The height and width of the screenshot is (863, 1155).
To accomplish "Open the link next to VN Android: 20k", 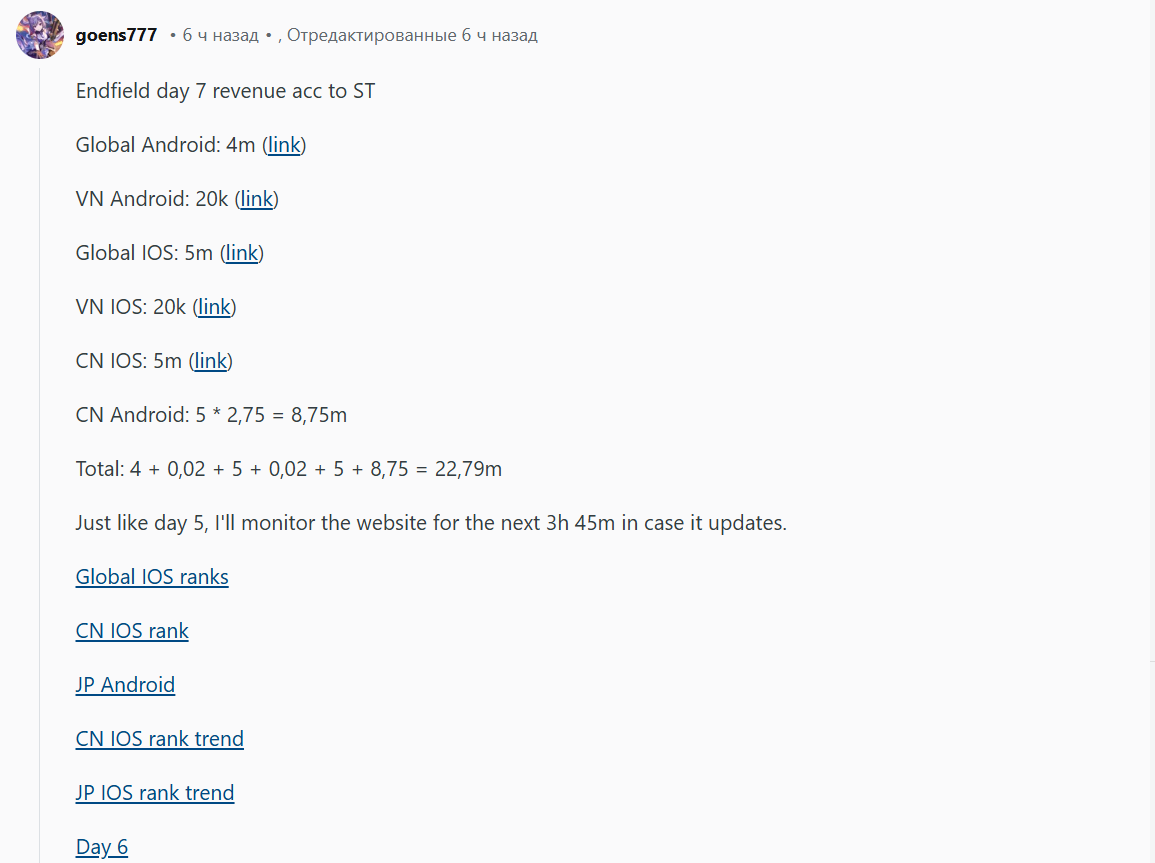I will [x=257, y=199].
